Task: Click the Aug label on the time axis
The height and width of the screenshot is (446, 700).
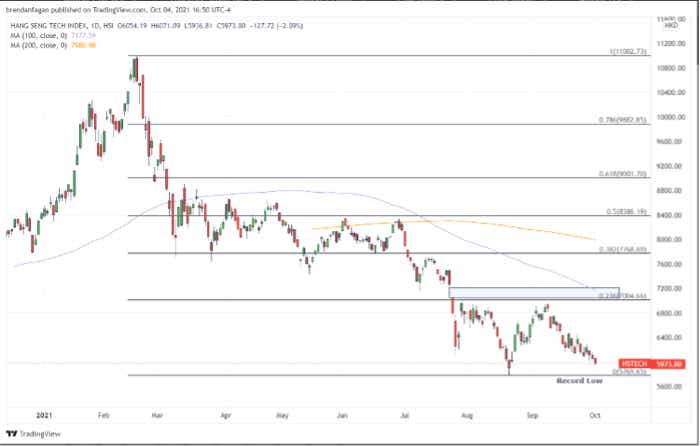Action: click(x=467, y=415)
